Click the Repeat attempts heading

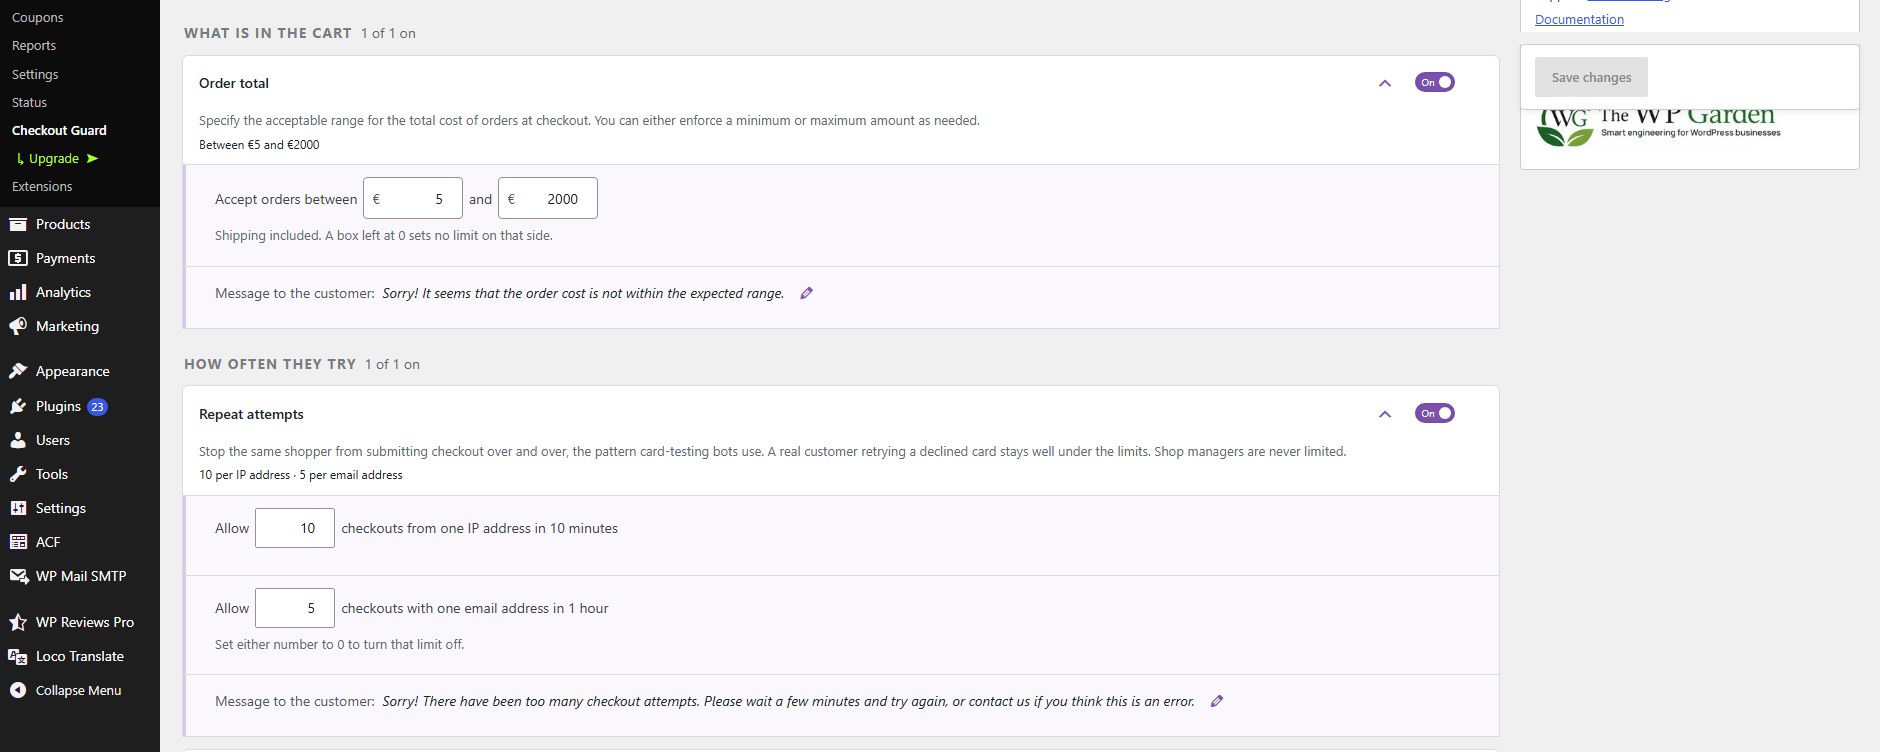pos(251,414)
